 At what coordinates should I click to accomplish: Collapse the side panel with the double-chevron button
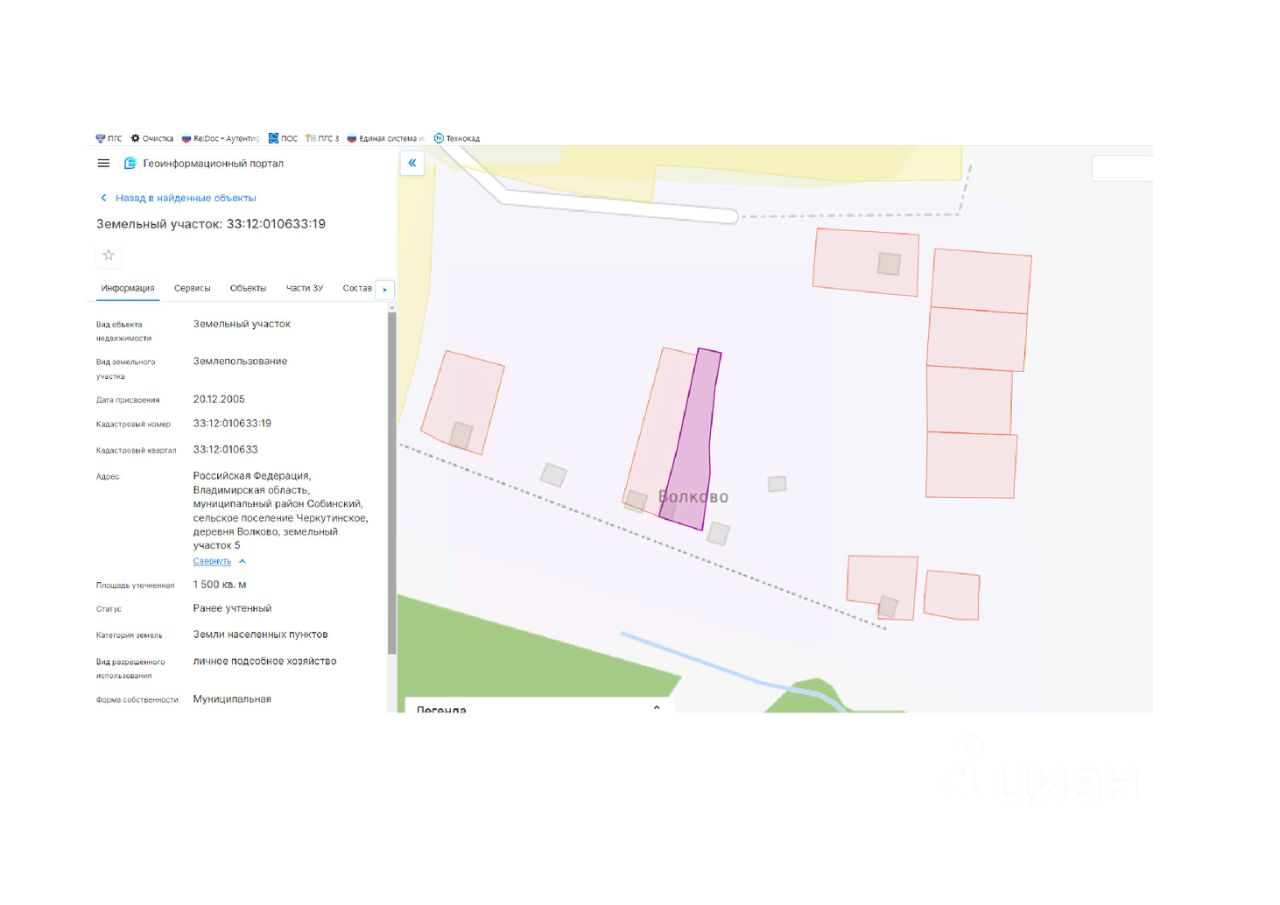point(412,163)
